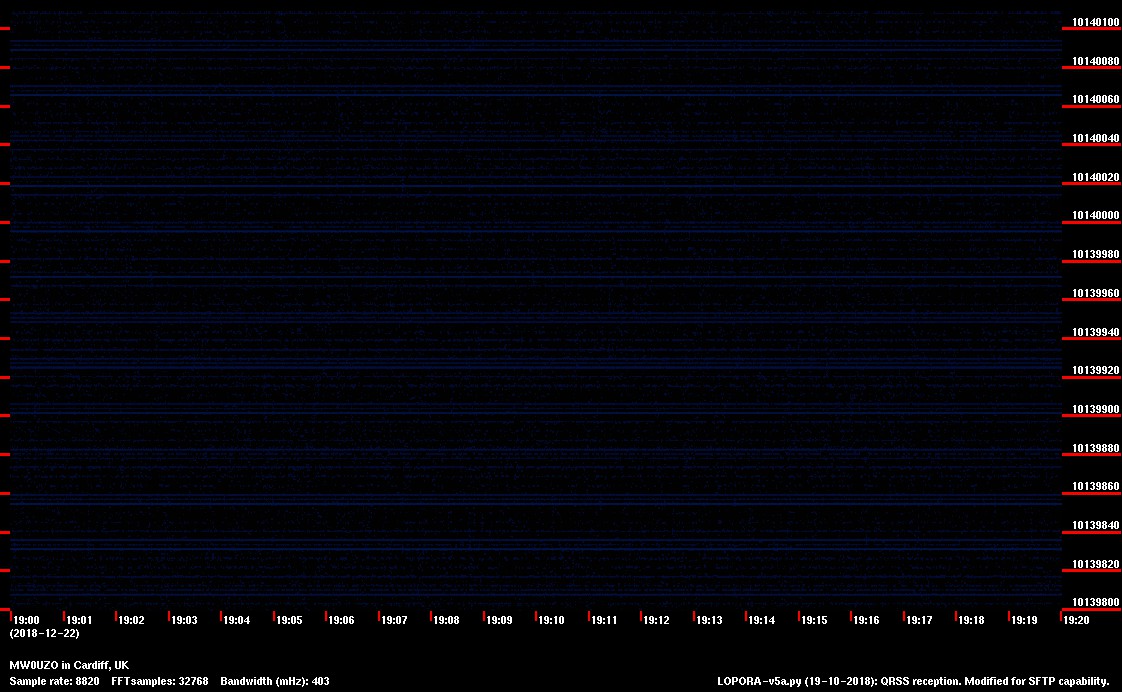Click the Sample rate: 8820 text
This screenshot has width=1122, height=692.
click(54, 681)
